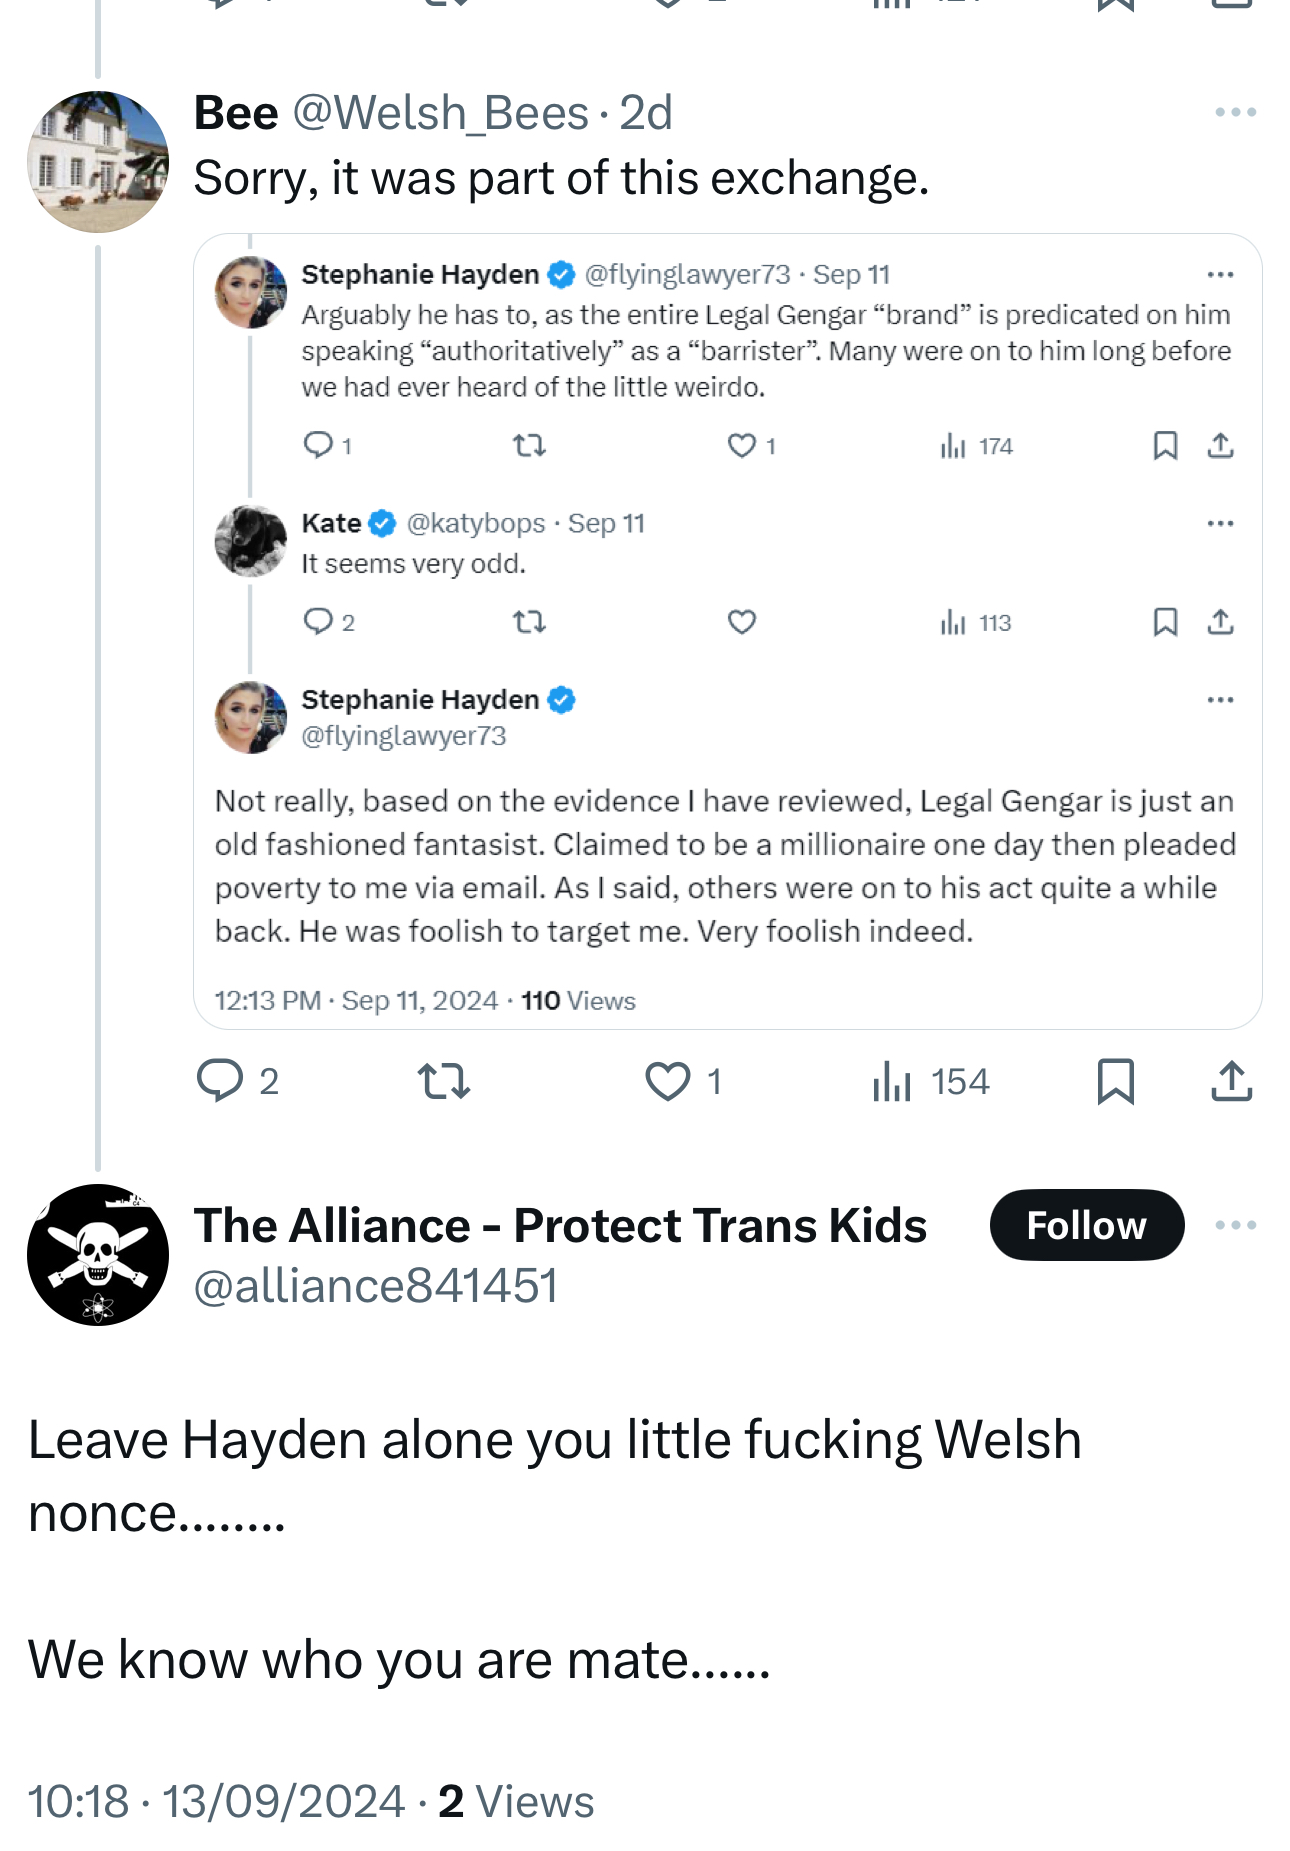Screen dimensions: 1290x1851
Task: Repost Bee's tweet
Action: [x=443, y=1081]
